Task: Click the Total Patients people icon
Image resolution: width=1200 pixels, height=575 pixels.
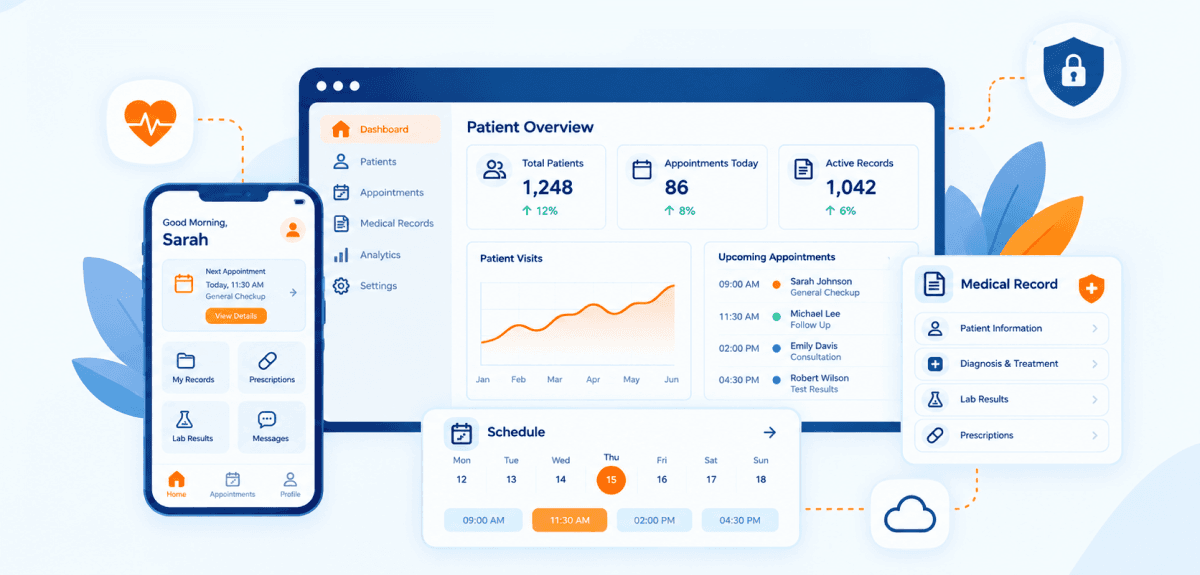Action: click(494, 169)
